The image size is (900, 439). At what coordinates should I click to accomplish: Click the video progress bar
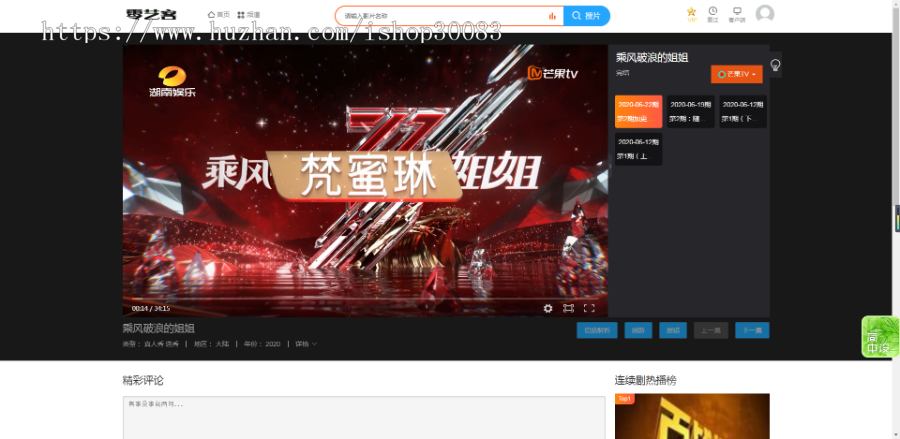tap(365, 298)
